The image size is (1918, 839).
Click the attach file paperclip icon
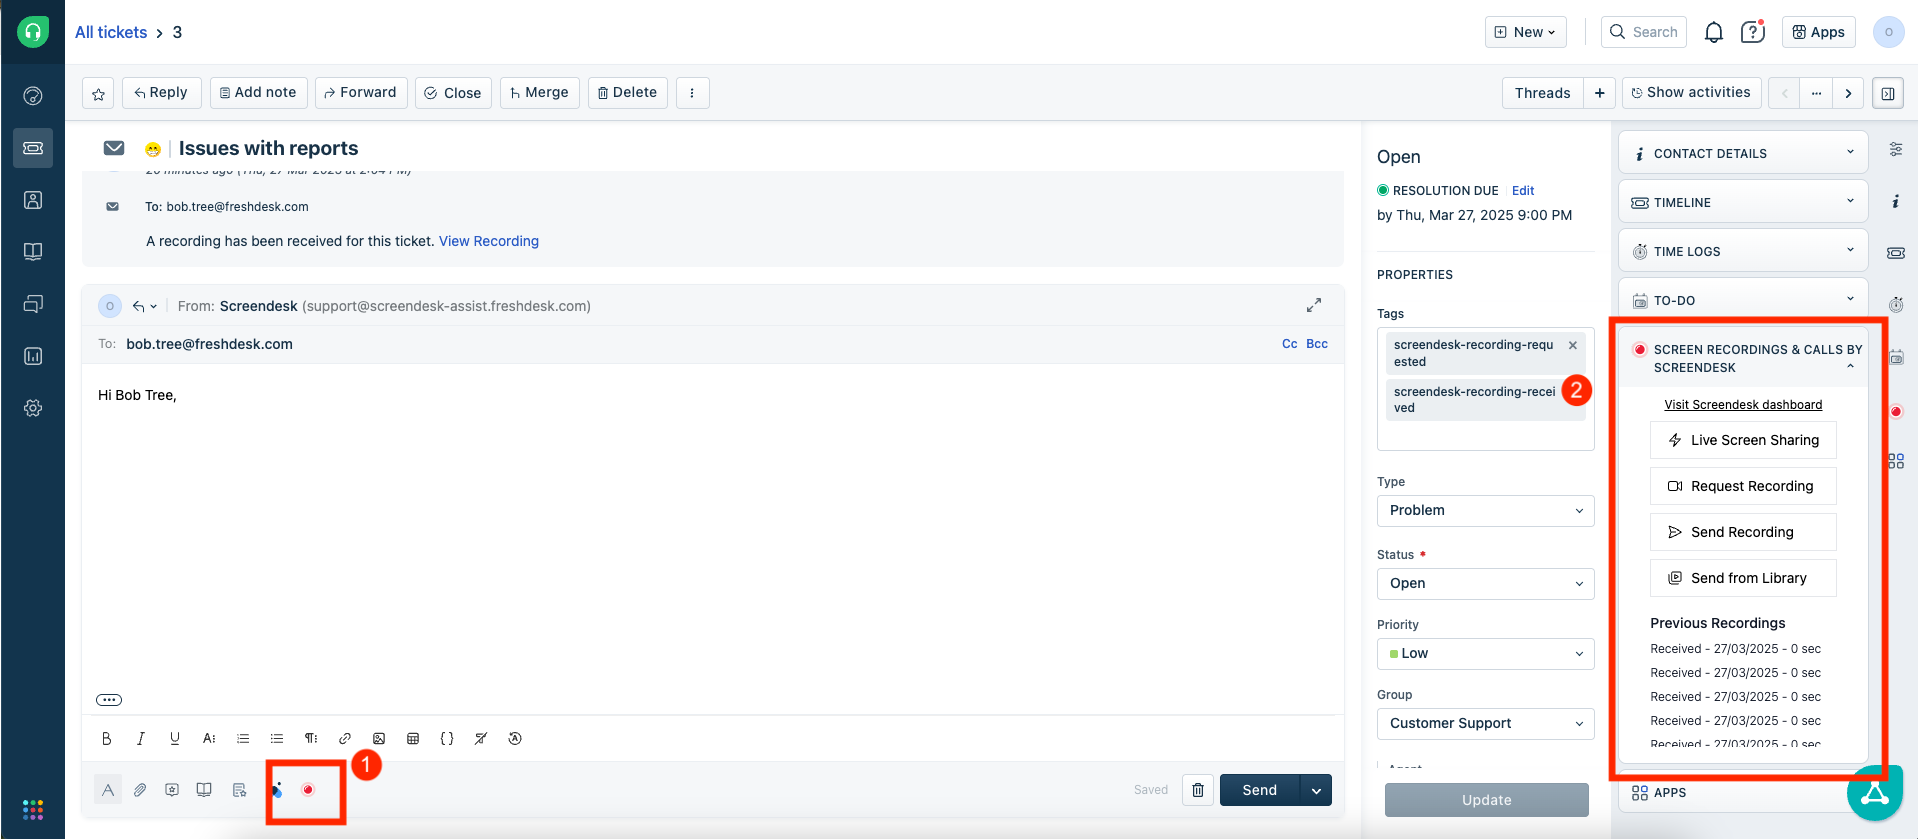140,790
